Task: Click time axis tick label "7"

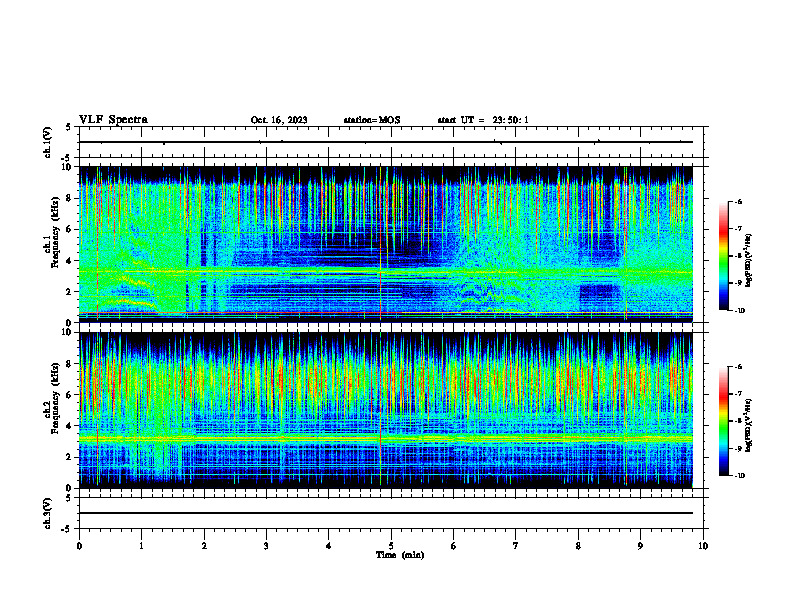Action: click(516, 546)
